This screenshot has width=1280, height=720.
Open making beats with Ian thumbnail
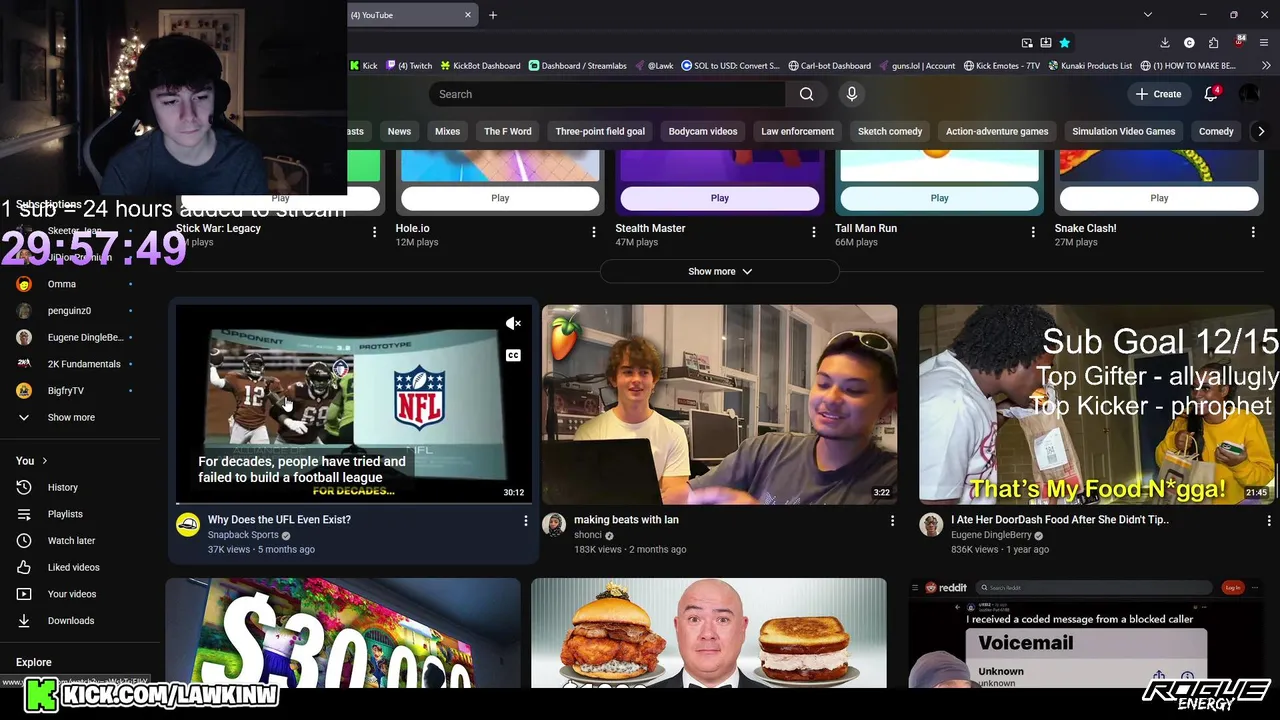(720, 404)
